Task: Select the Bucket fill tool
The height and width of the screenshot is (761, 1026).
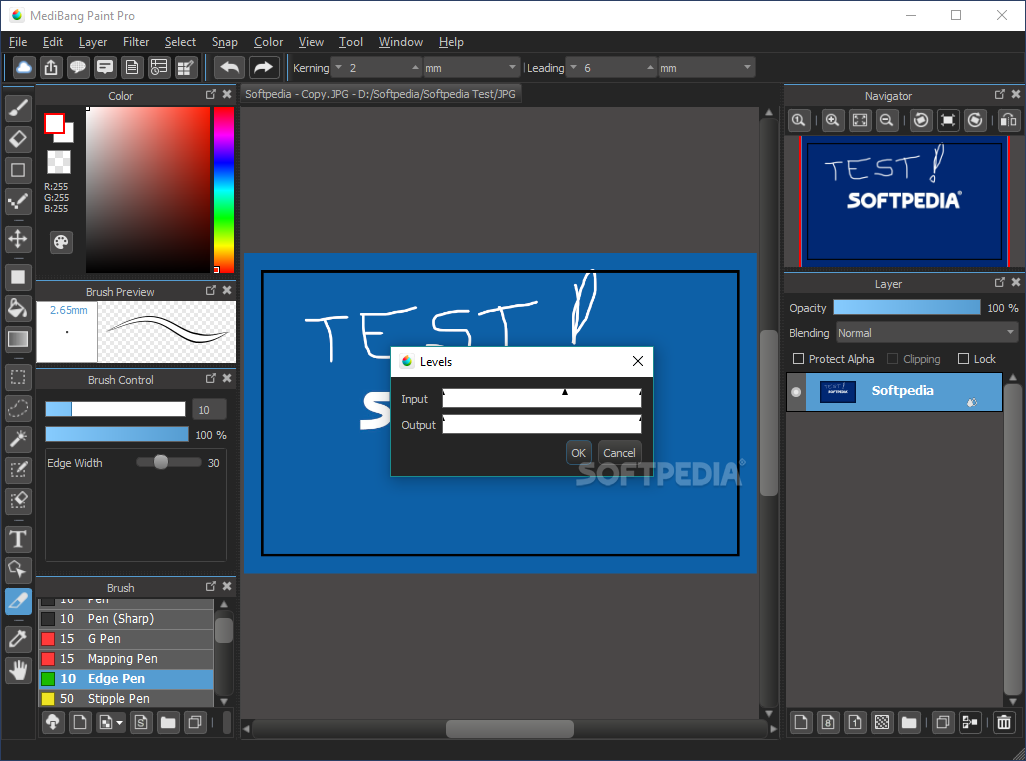Action: coord(18,308)
